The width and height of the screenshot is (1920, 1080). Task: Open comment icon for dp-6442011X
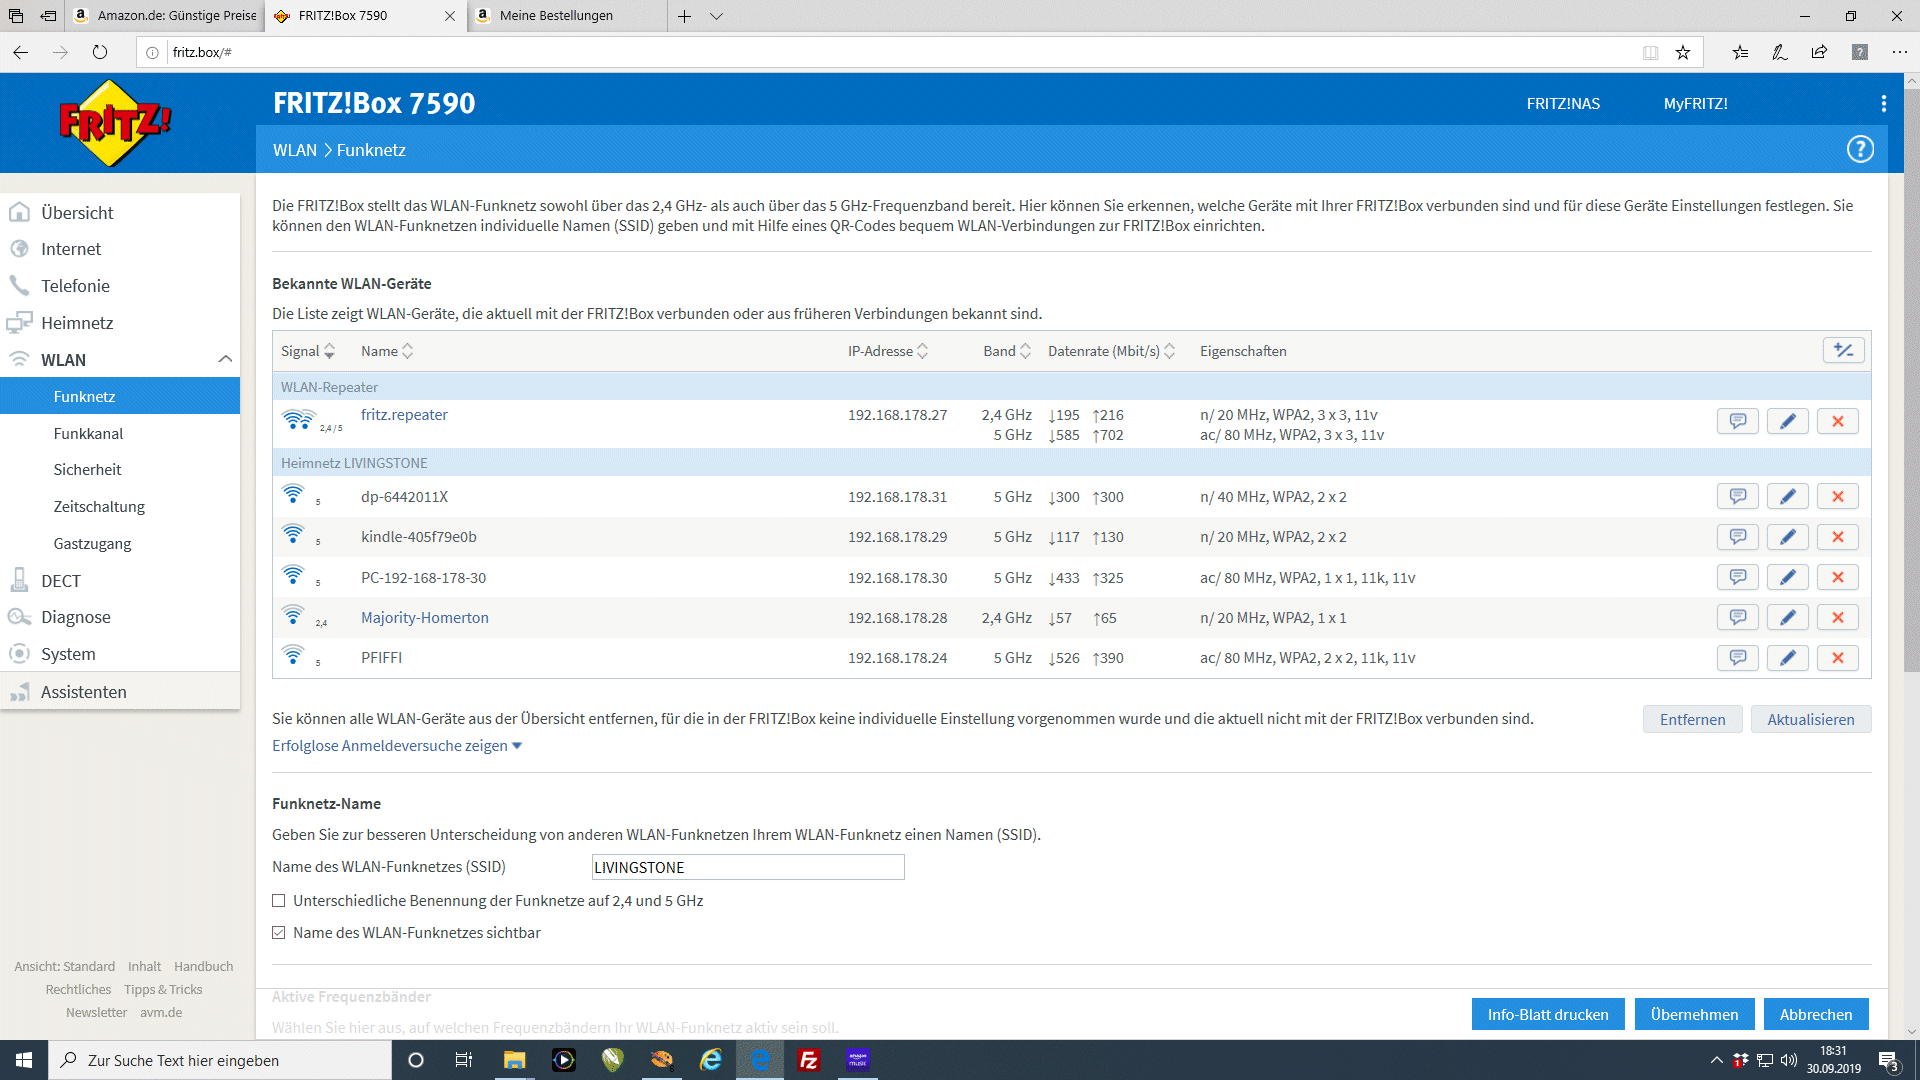click(x=1738, y=496)
